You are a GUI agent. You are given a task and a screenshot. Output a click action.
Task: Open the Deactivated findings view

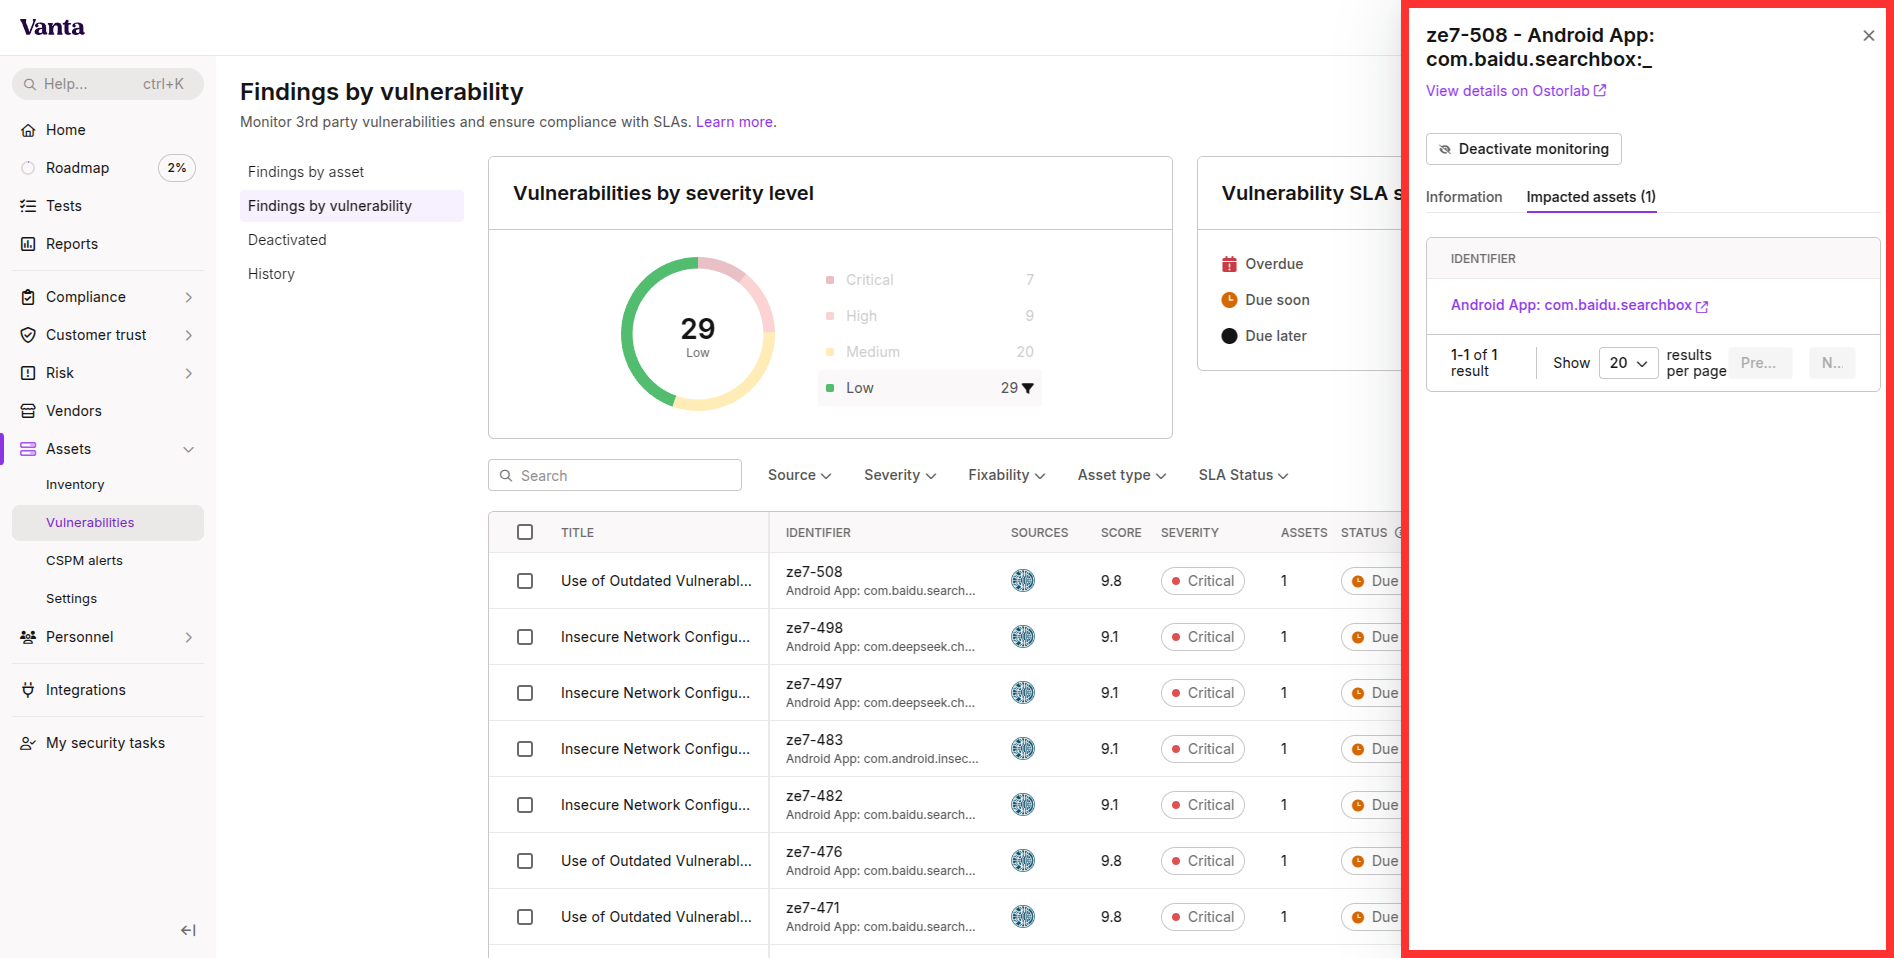click(x=287, y=240)
